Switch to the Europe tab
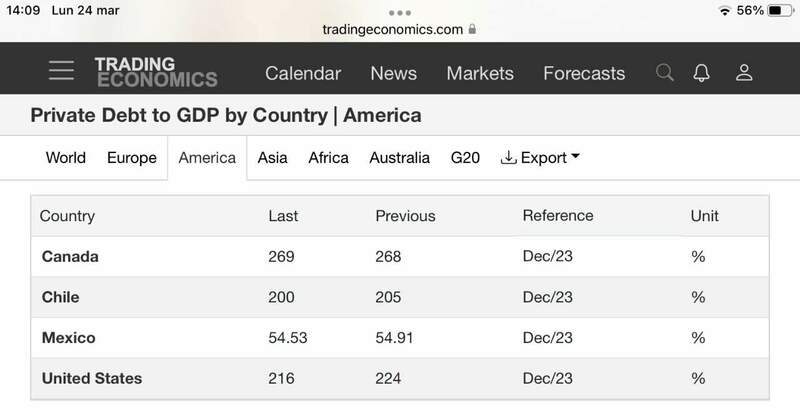Screen dimensions: 800x418 [x=132, y=157]
